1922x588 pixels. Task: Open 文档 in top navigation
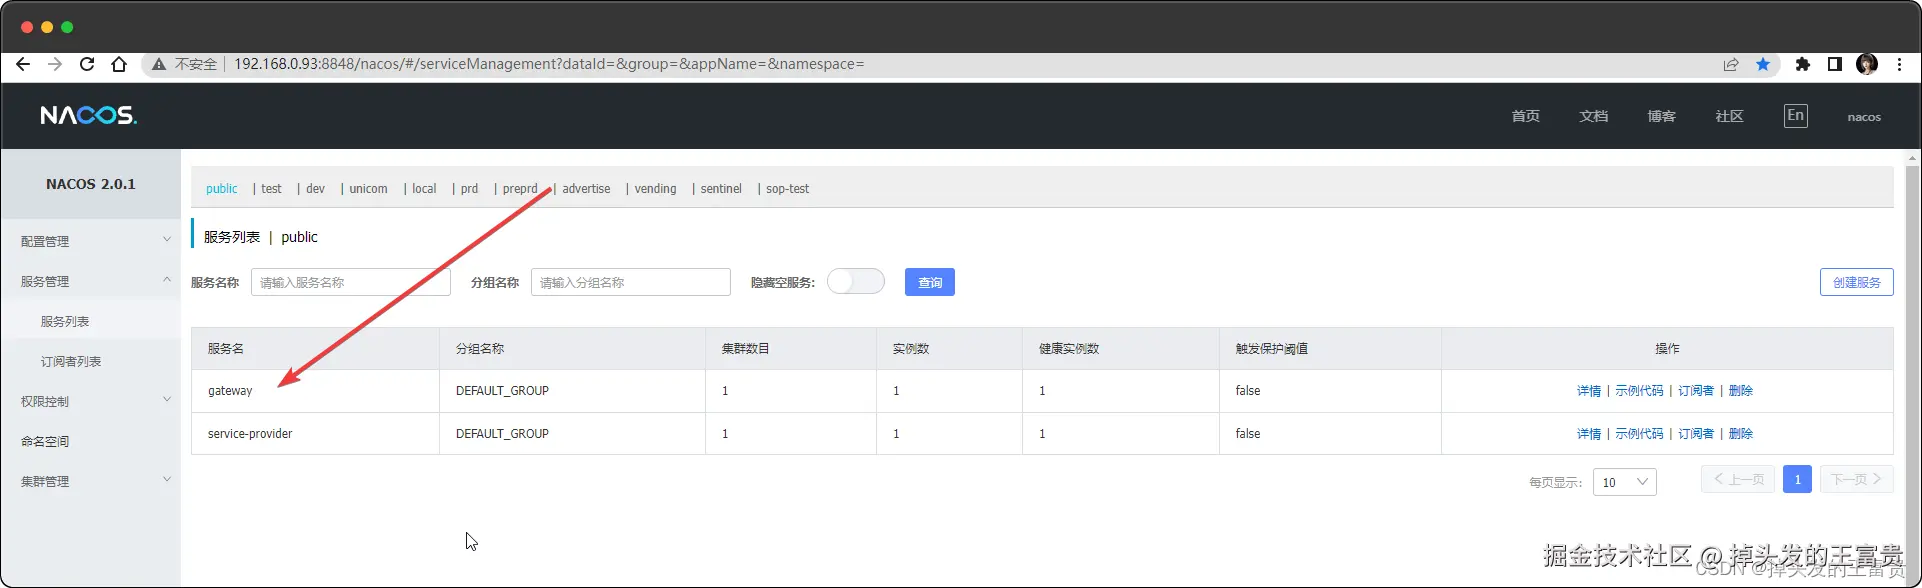[1593, 116]
